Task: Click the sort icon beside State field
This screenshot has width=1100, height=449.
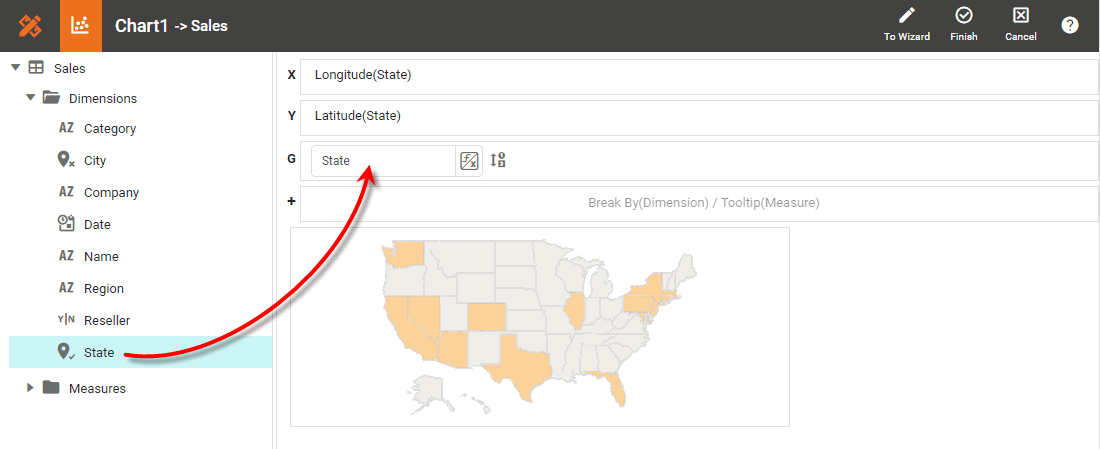Action: 498,160
